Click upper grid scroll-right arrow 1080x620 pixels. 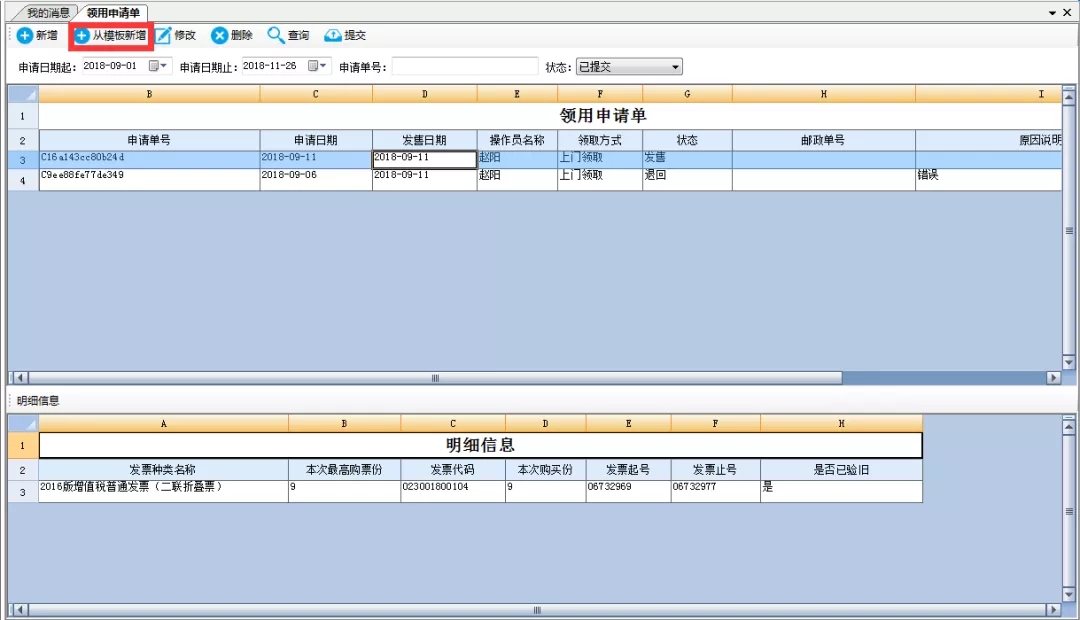click(x=1053, y=378)
